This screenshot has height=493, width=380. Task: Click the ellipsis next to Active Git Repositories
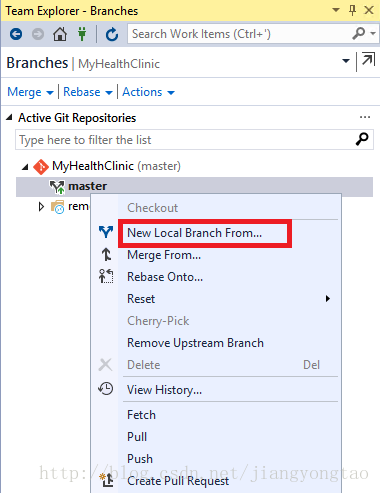(x=365, y=117)
